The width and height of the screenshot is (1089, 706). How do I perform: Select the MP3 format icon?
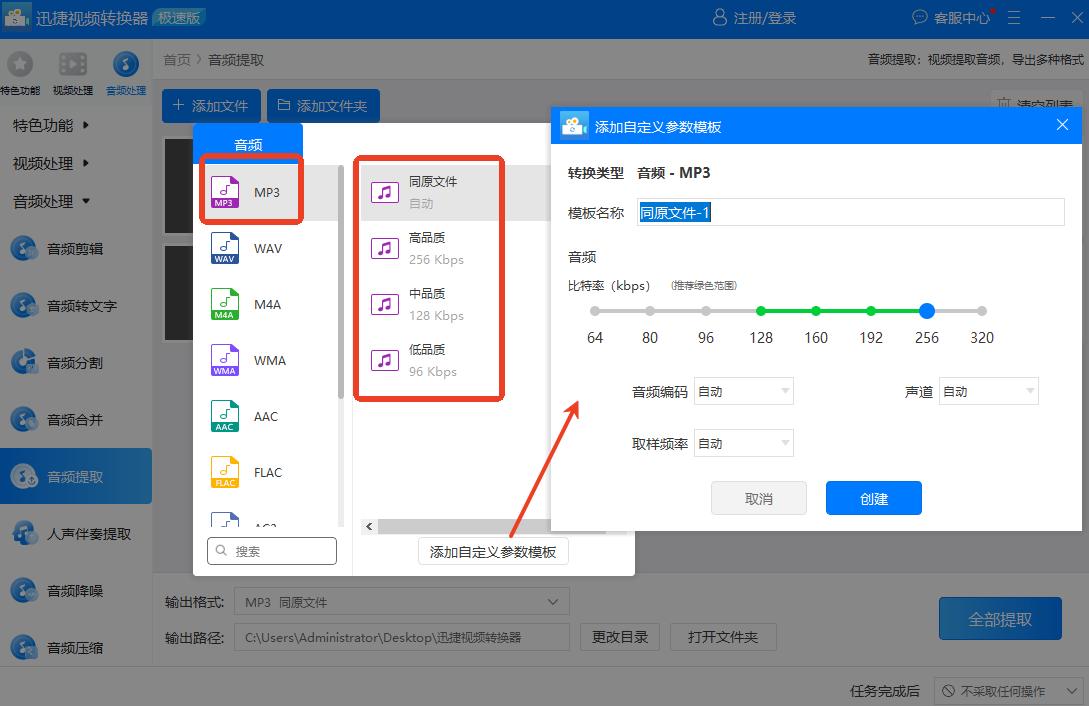[225, 192]
